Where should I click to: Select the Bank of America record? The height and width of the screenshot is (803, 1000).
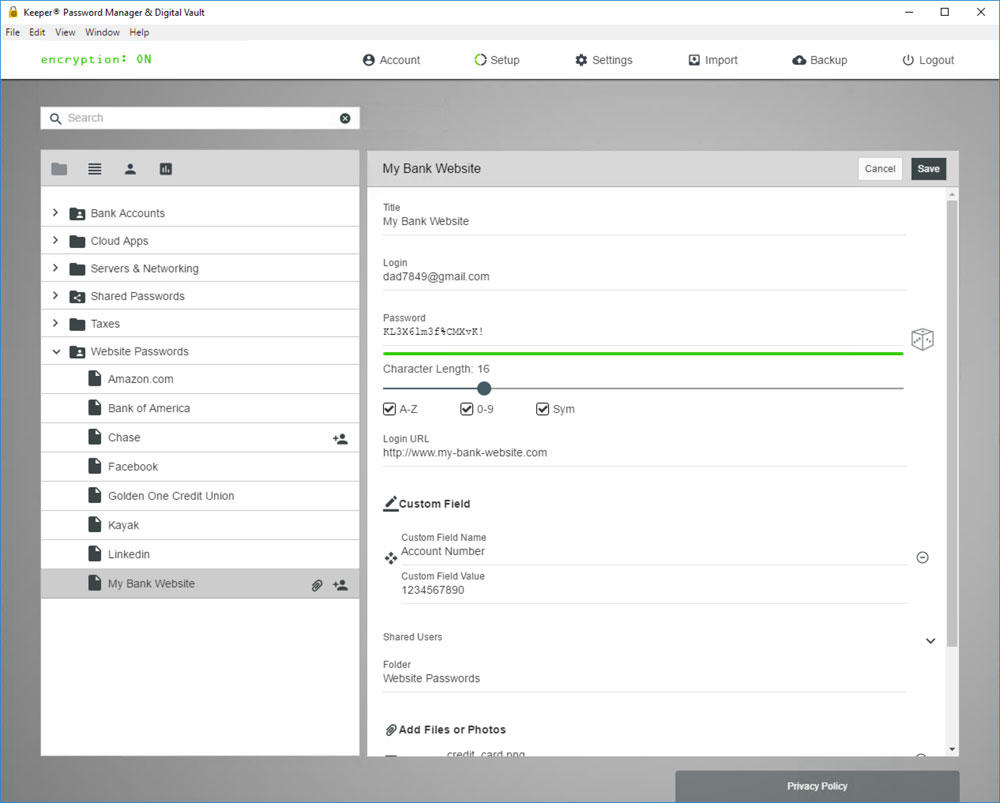[200, 408]
